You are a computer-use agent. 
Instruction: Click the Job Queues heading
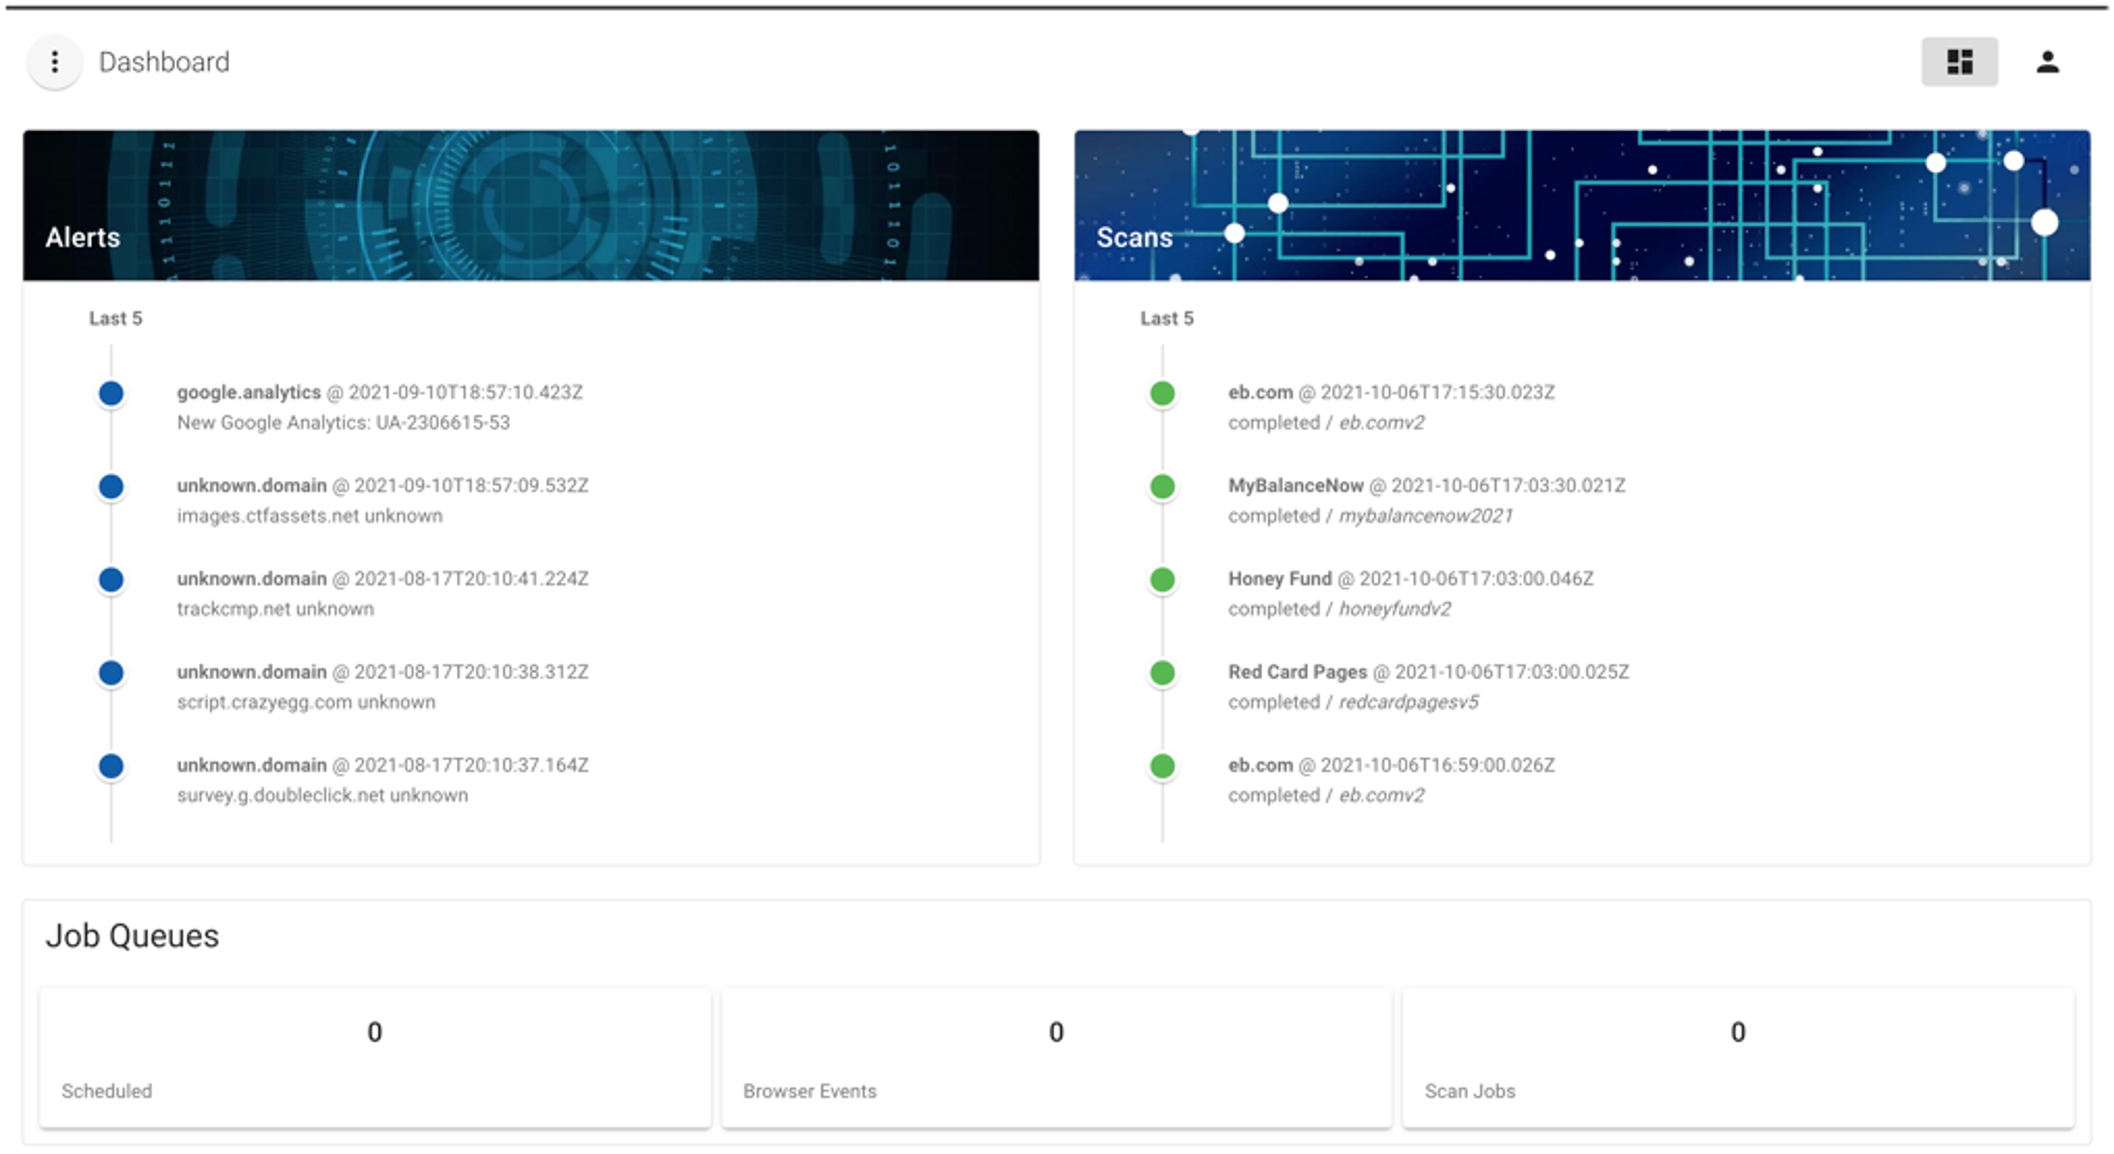(132, 936)
